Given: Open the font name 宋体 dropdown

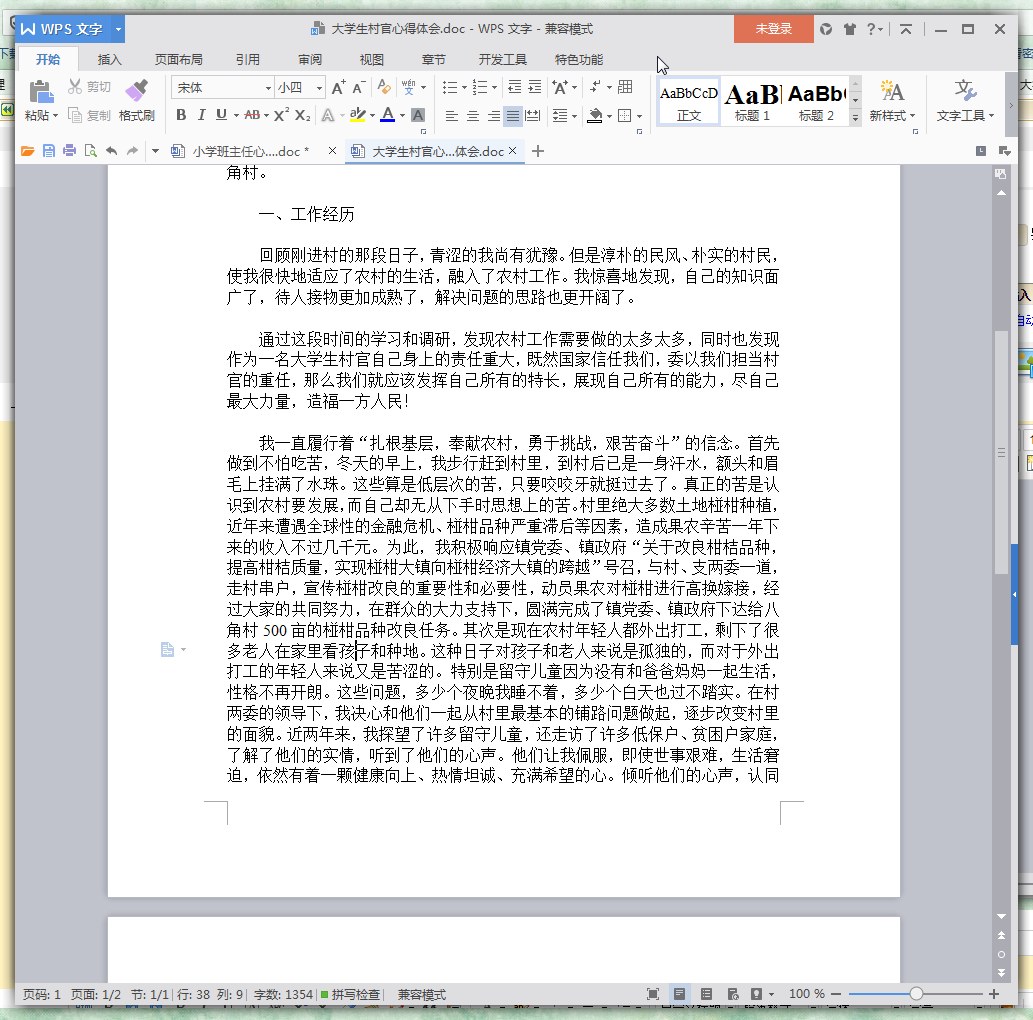Looking at the screenshot, I should coord(268,88).
